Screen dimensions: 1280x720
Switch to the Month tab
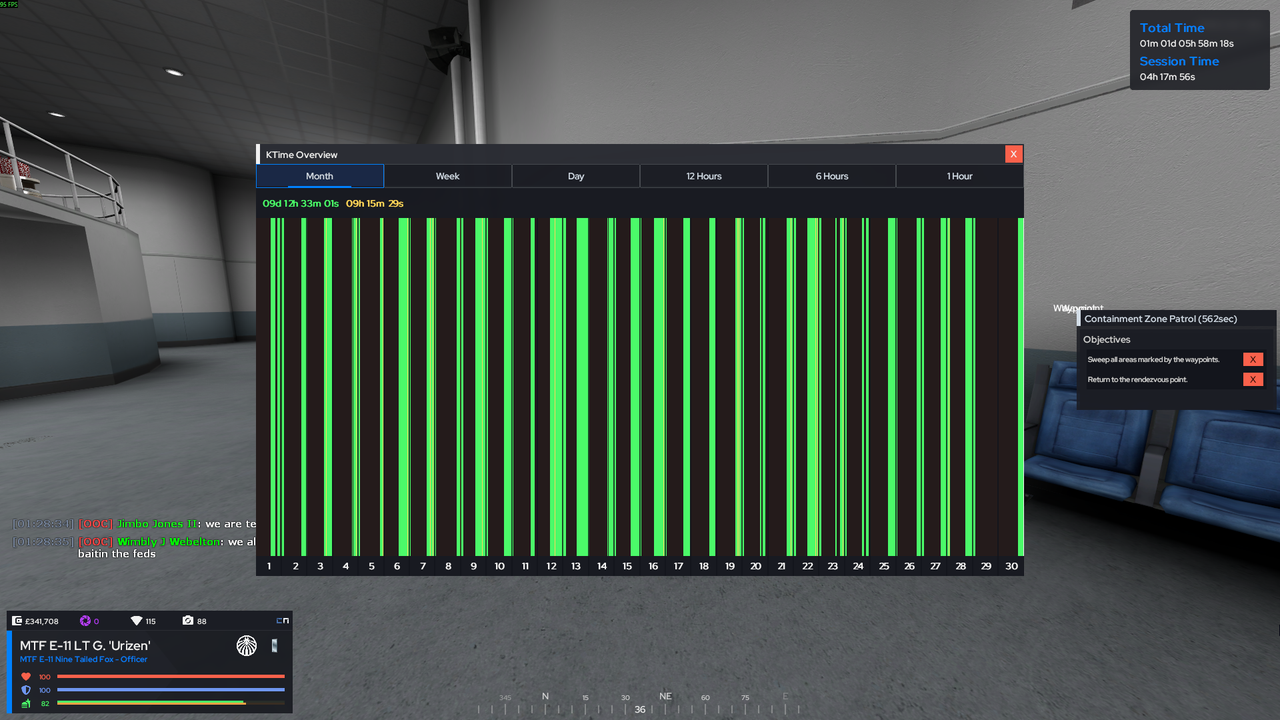coord(320,176)
